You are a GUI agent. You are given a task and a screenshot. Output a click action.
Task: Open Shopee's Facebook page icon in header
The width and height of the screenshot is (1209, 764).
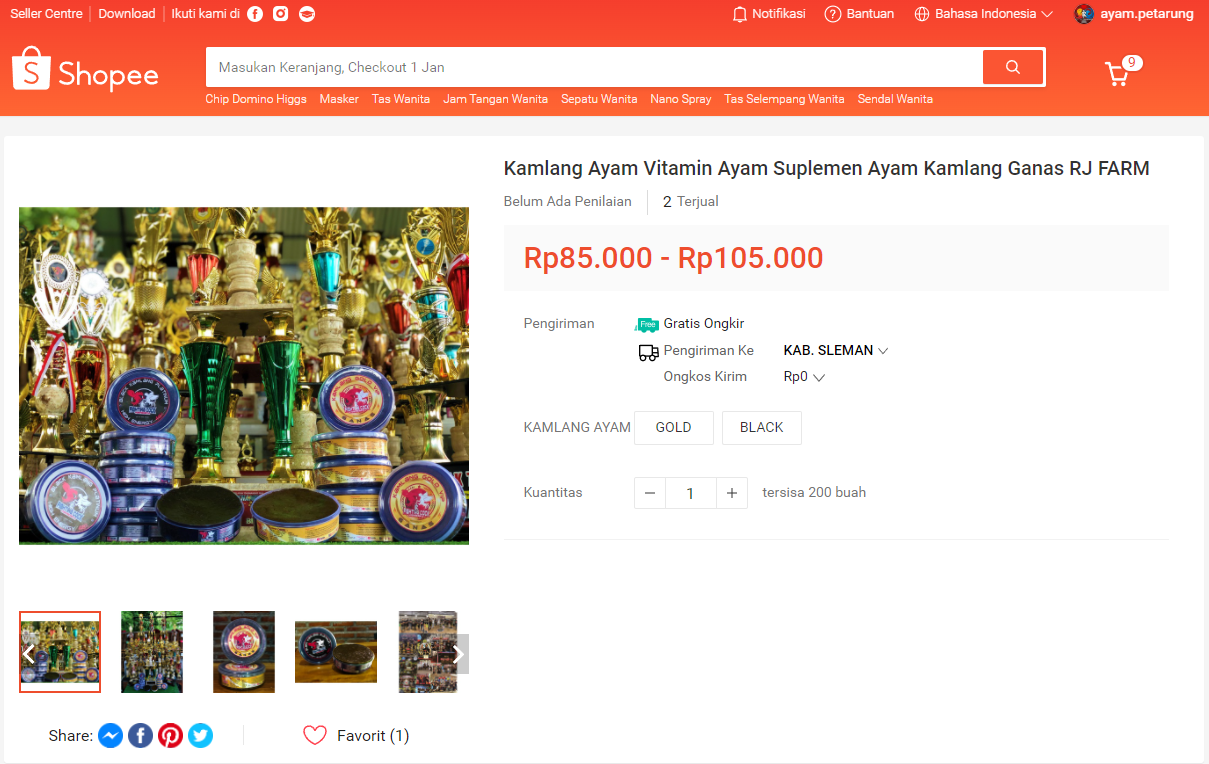pos(255,14)
